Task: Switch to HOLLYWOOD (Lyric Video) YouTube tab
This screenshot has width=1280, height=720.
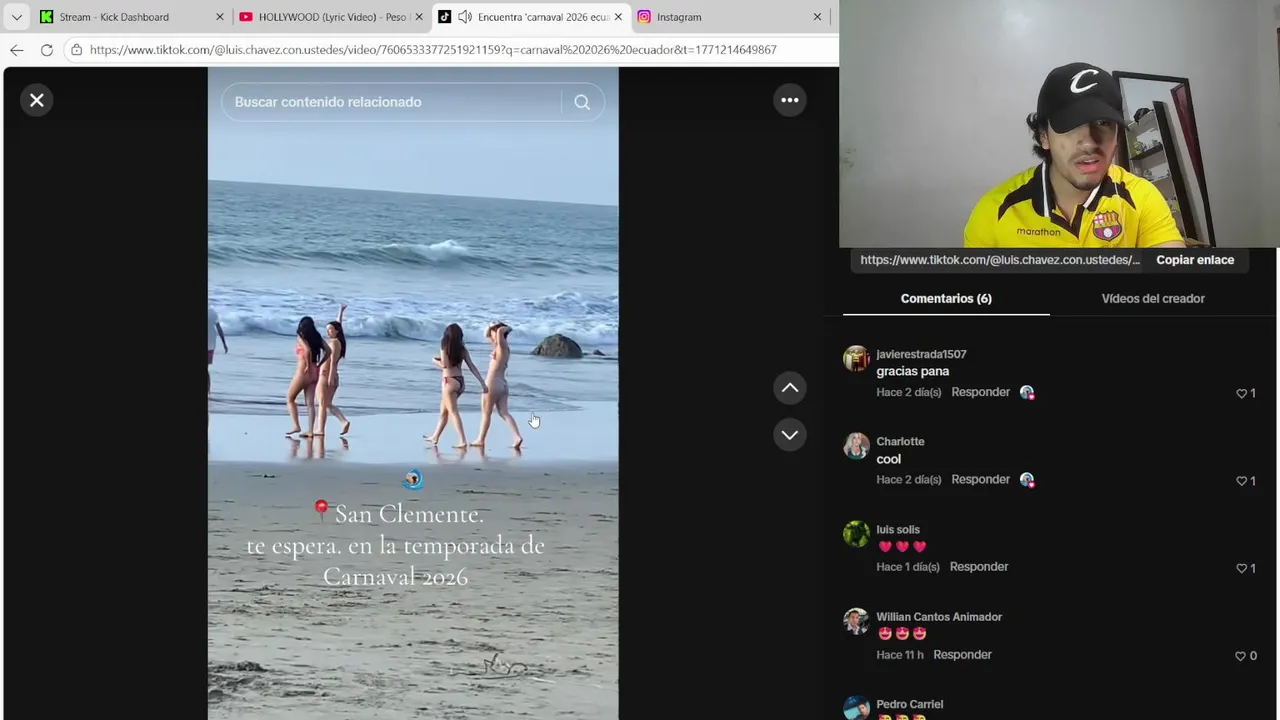Action: [331, 17]
